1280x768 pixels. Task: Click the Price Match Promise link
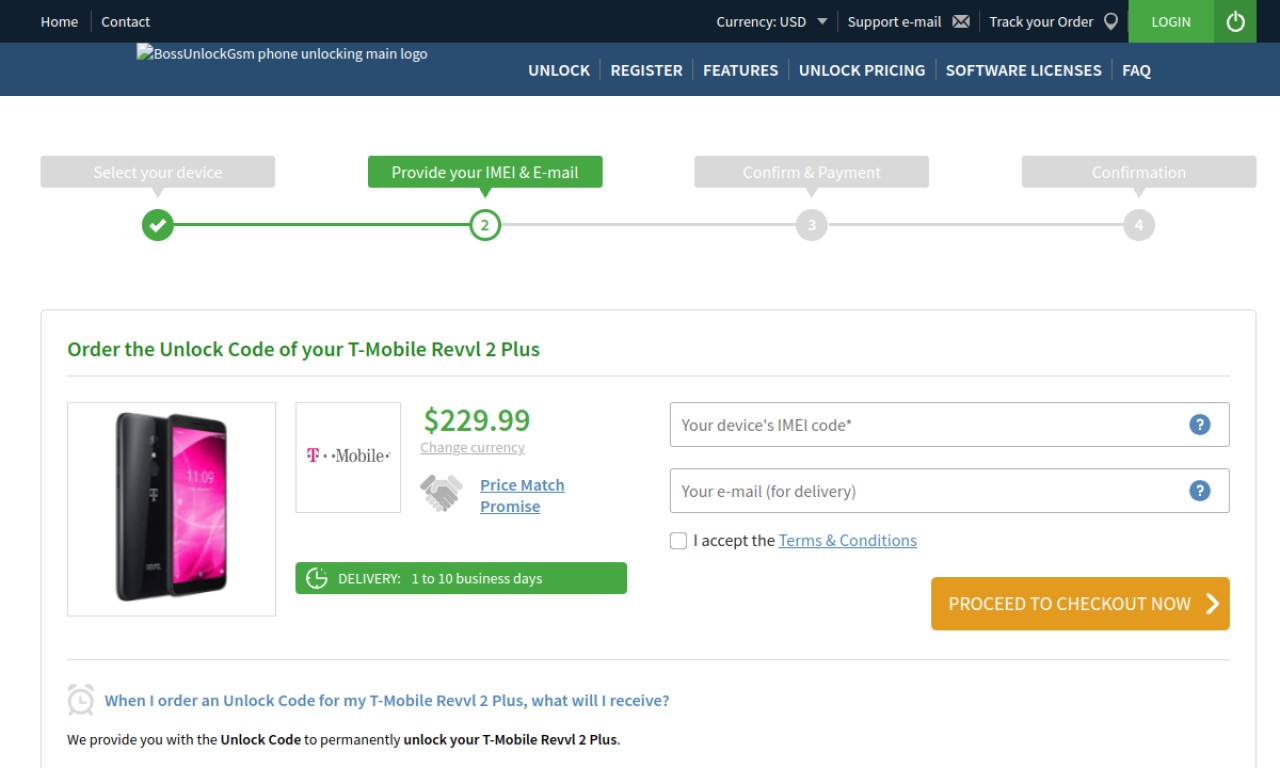pos(522,496)
